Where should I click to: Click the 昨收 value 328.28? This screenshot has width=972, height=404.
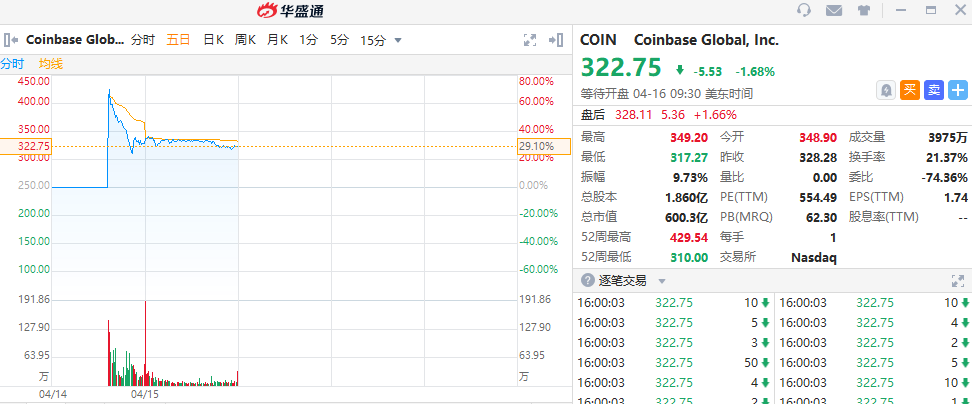pos(818,157)
